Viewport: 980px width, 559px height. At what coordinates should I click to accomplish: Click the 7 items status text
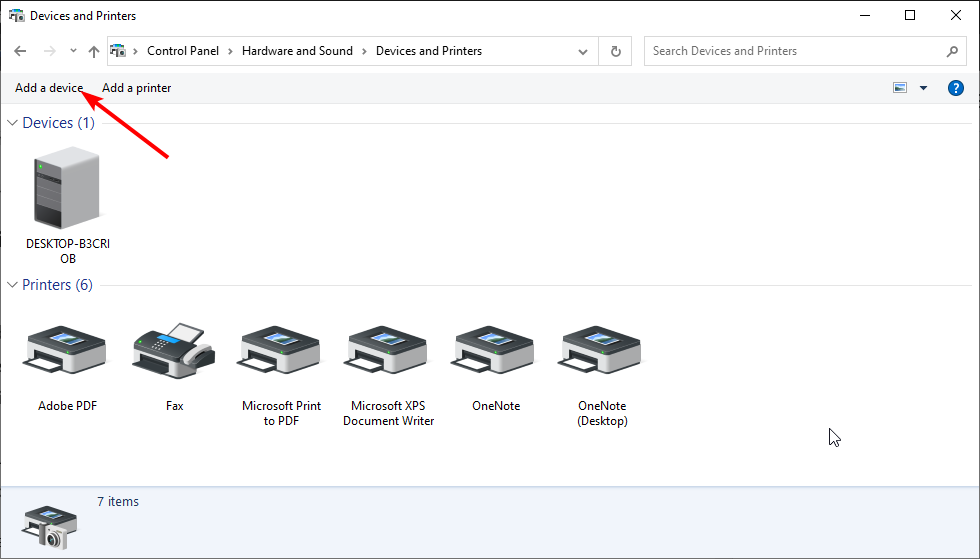click(x=118, y=501)
